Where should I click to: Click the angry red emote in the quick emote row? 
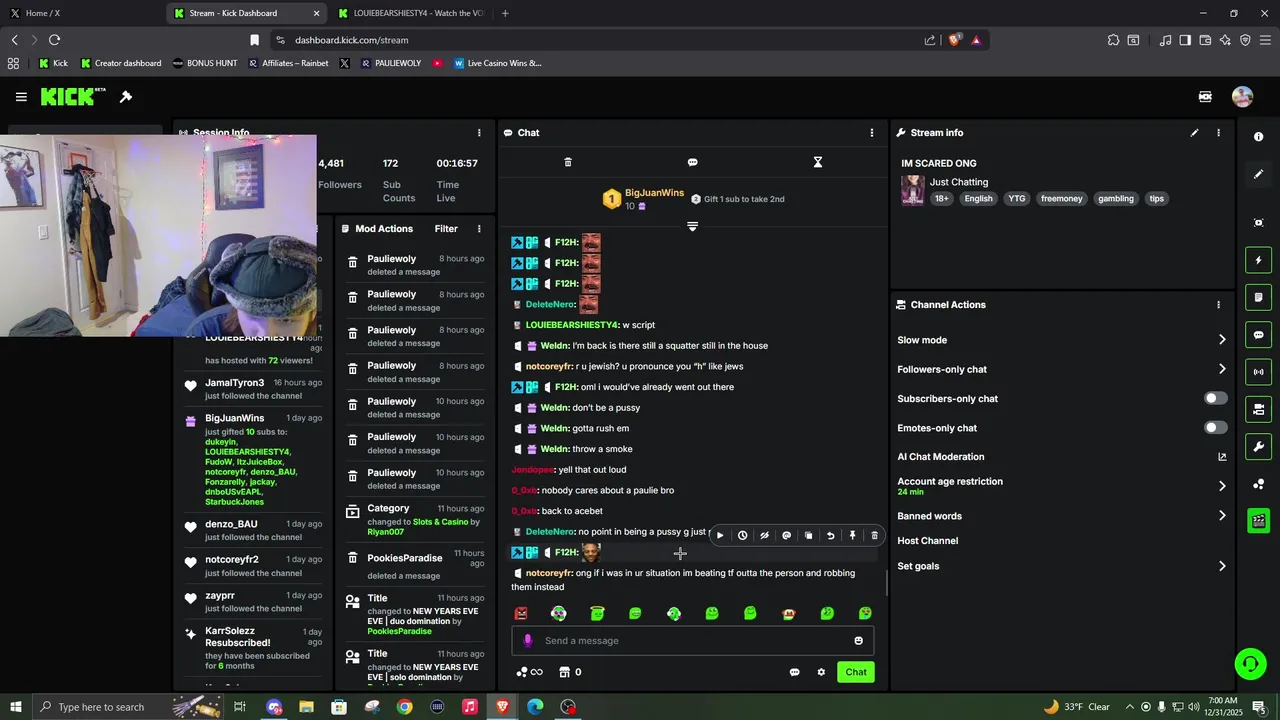(520, 613)
